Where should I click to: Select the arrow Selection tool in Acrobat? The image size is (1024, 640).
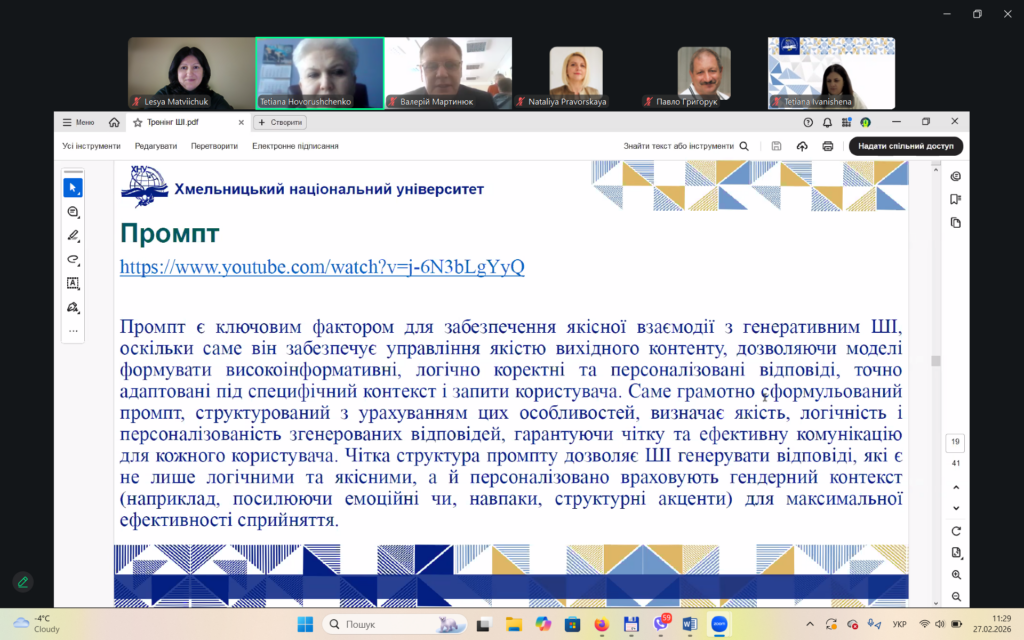[x=73, y=188]
